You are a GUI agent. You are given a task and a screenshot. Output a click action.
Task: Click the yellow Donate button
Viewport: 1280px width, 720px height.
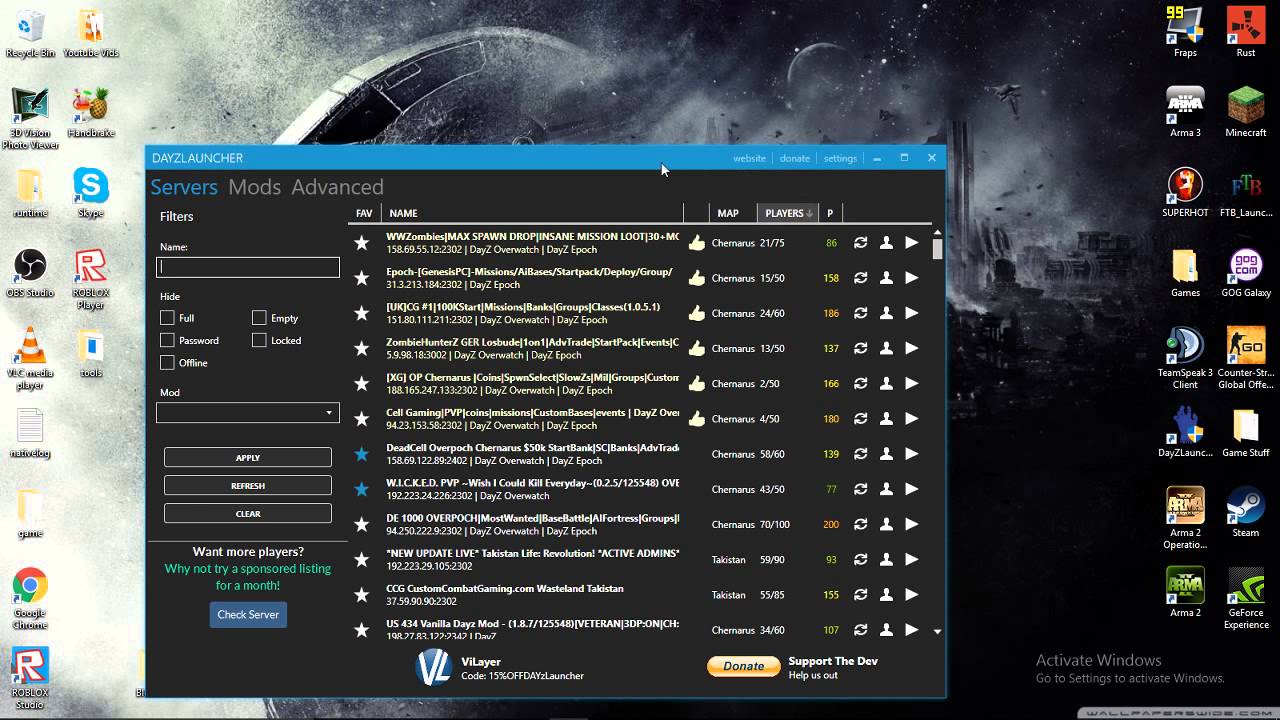pyautogui.click(x=743, y=666)
